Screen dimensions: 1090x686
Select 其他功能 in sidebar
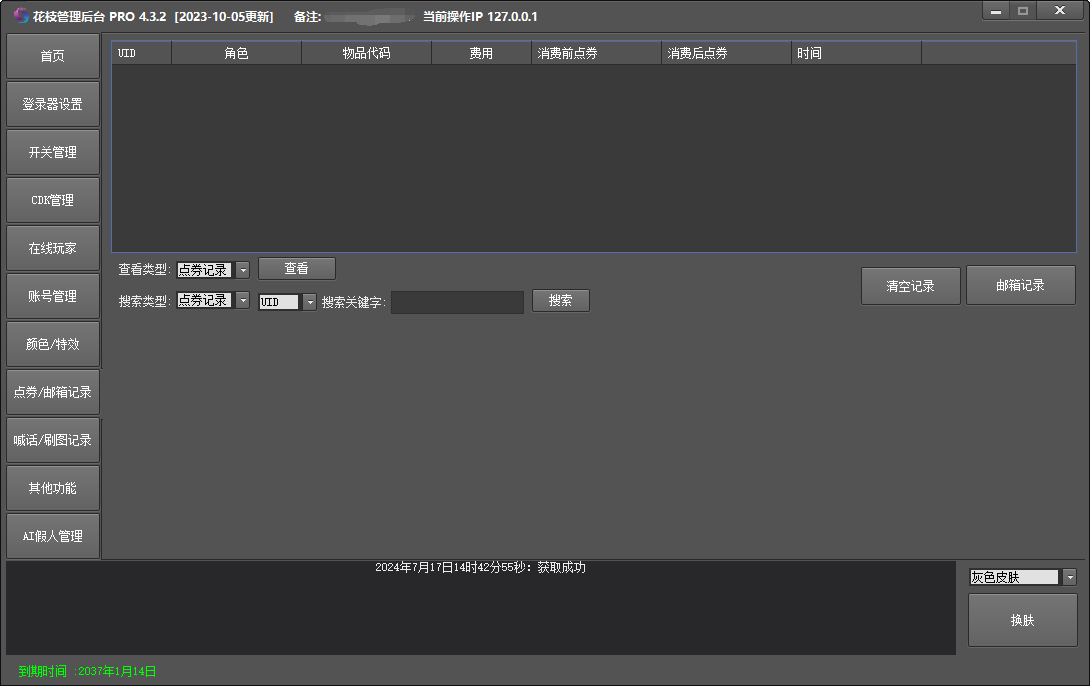53,488
